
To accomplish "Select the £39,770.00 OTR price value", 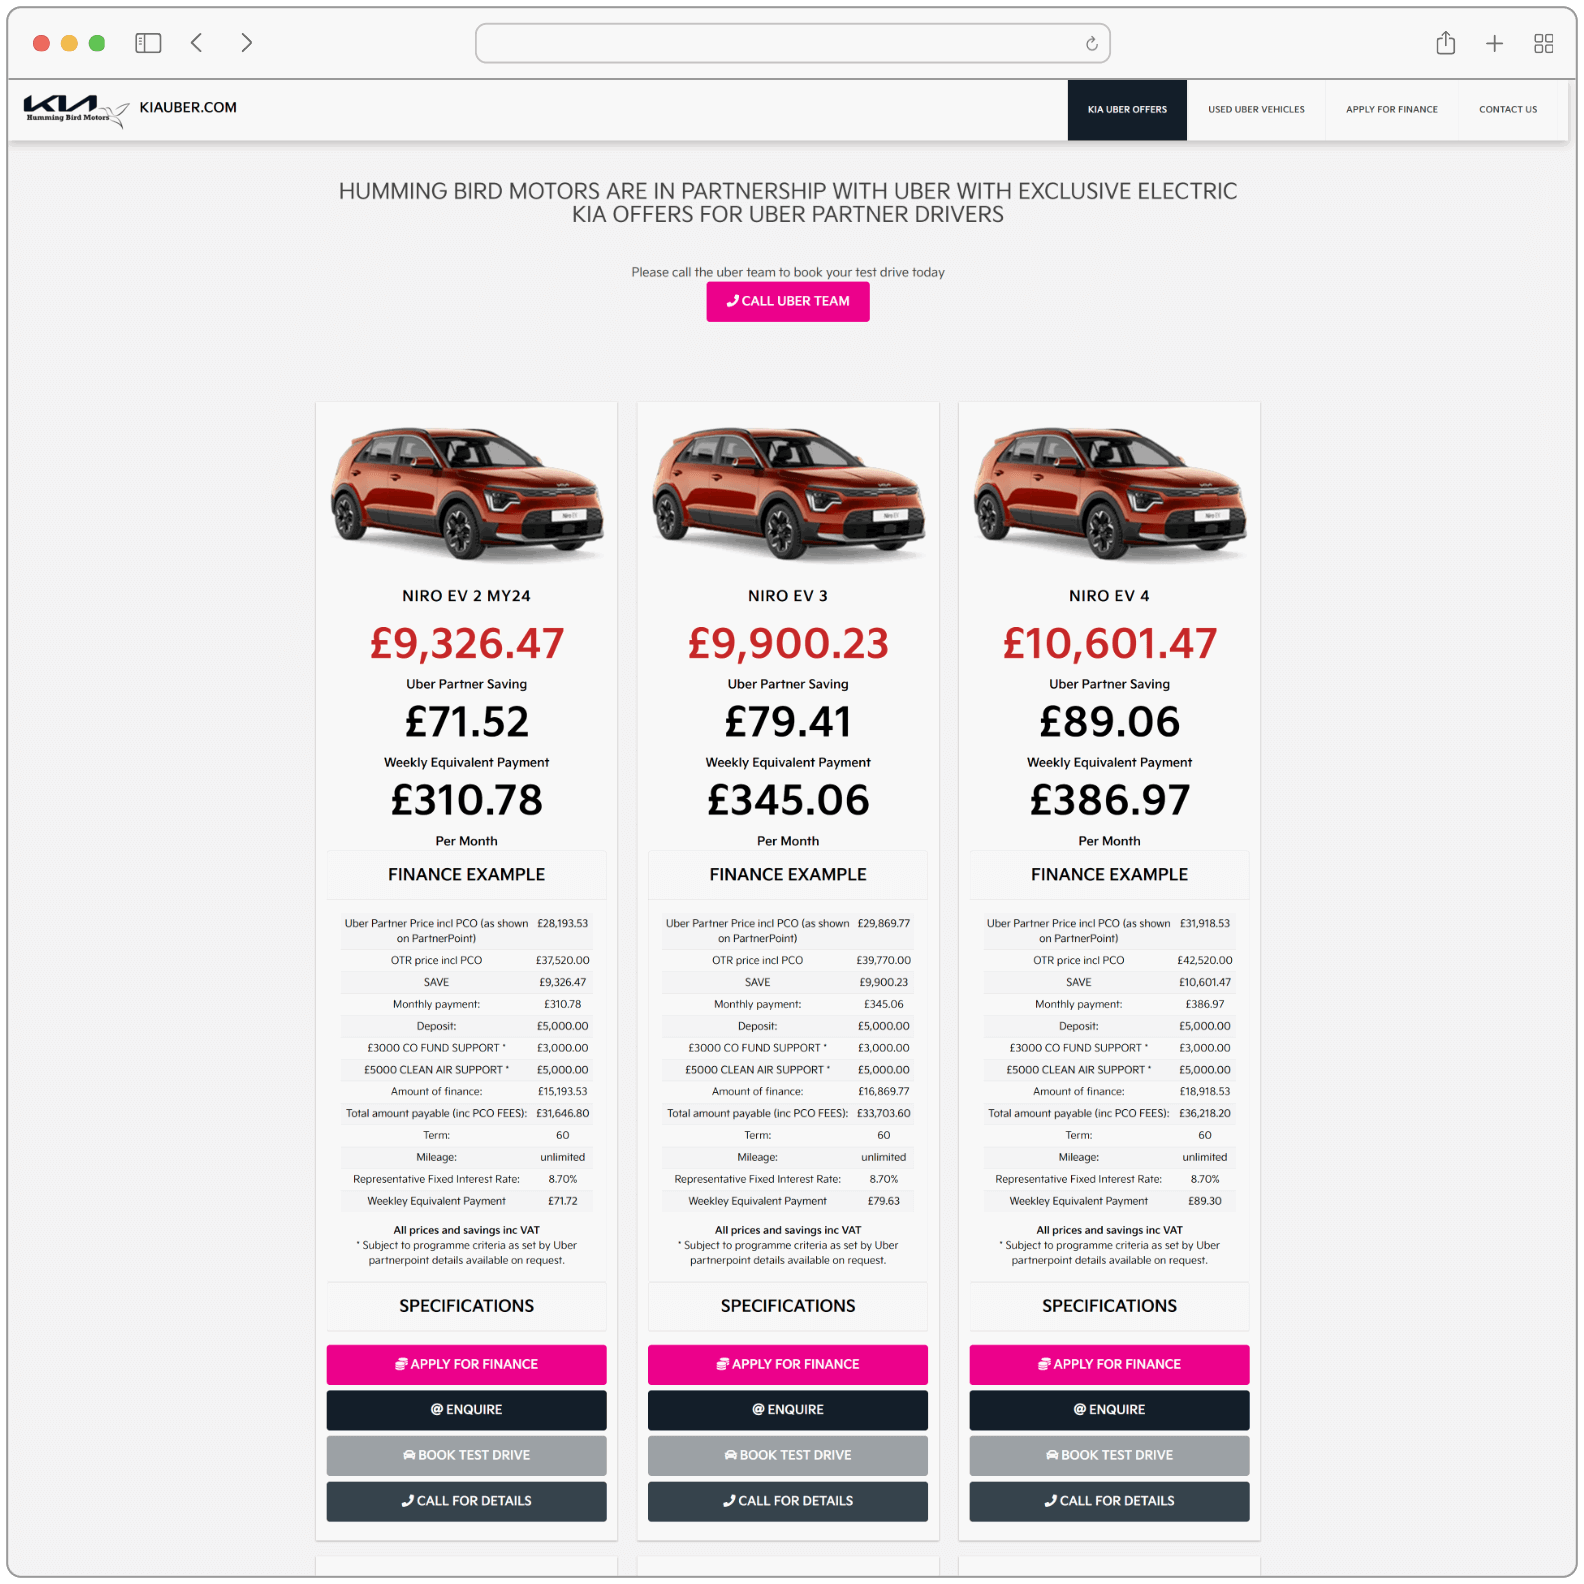I will pyautogui.click(x=884, y=961).
